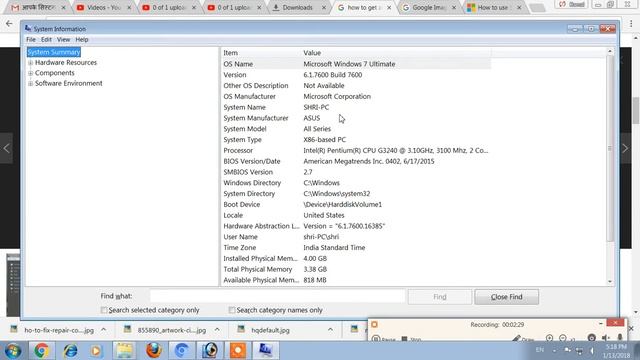The width and height of the screenshot is (640, 360).
Task: Enable Search selected category only
Action: [x=104, y=310]
